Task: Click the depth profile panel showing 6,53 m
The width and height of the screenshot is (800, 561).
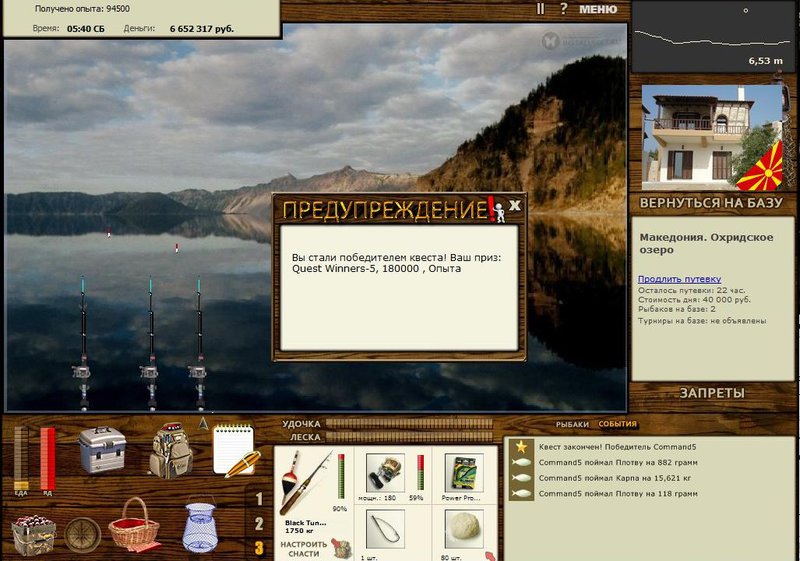Action: coord(713,36)
